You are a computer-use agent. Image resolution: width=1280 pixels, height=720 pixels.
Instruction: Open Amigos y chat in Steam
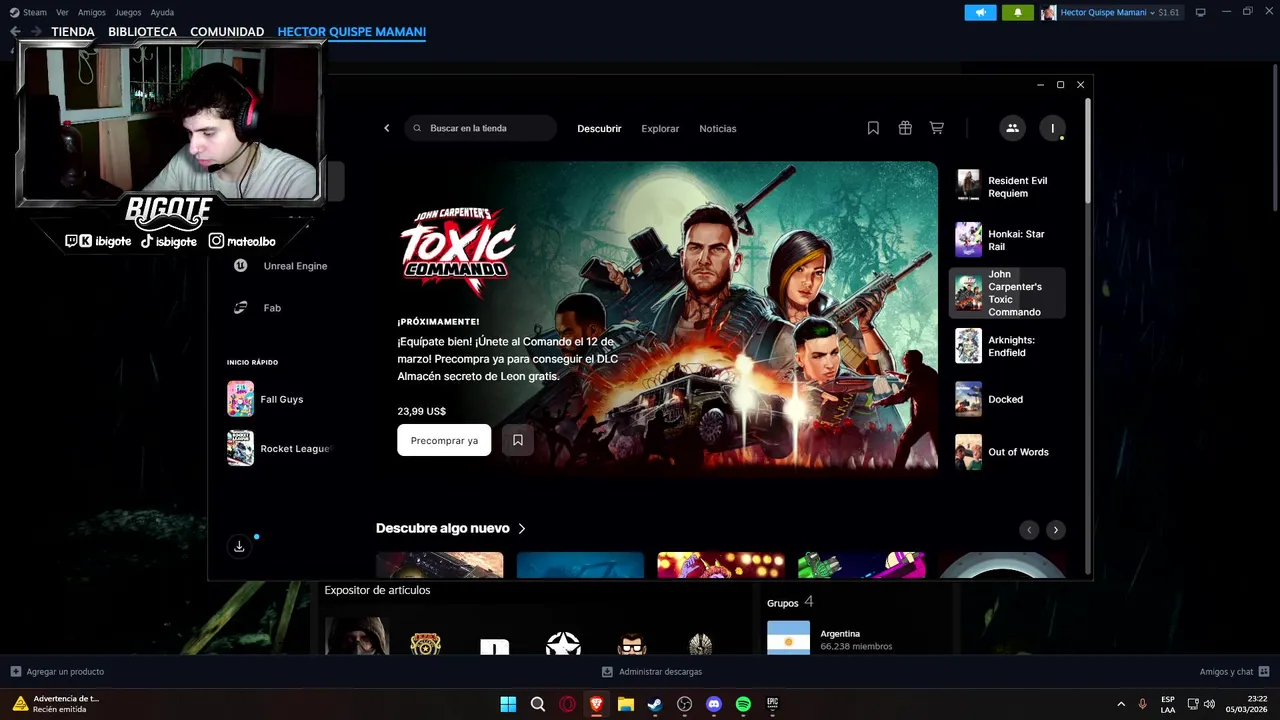click(1235, 672)
